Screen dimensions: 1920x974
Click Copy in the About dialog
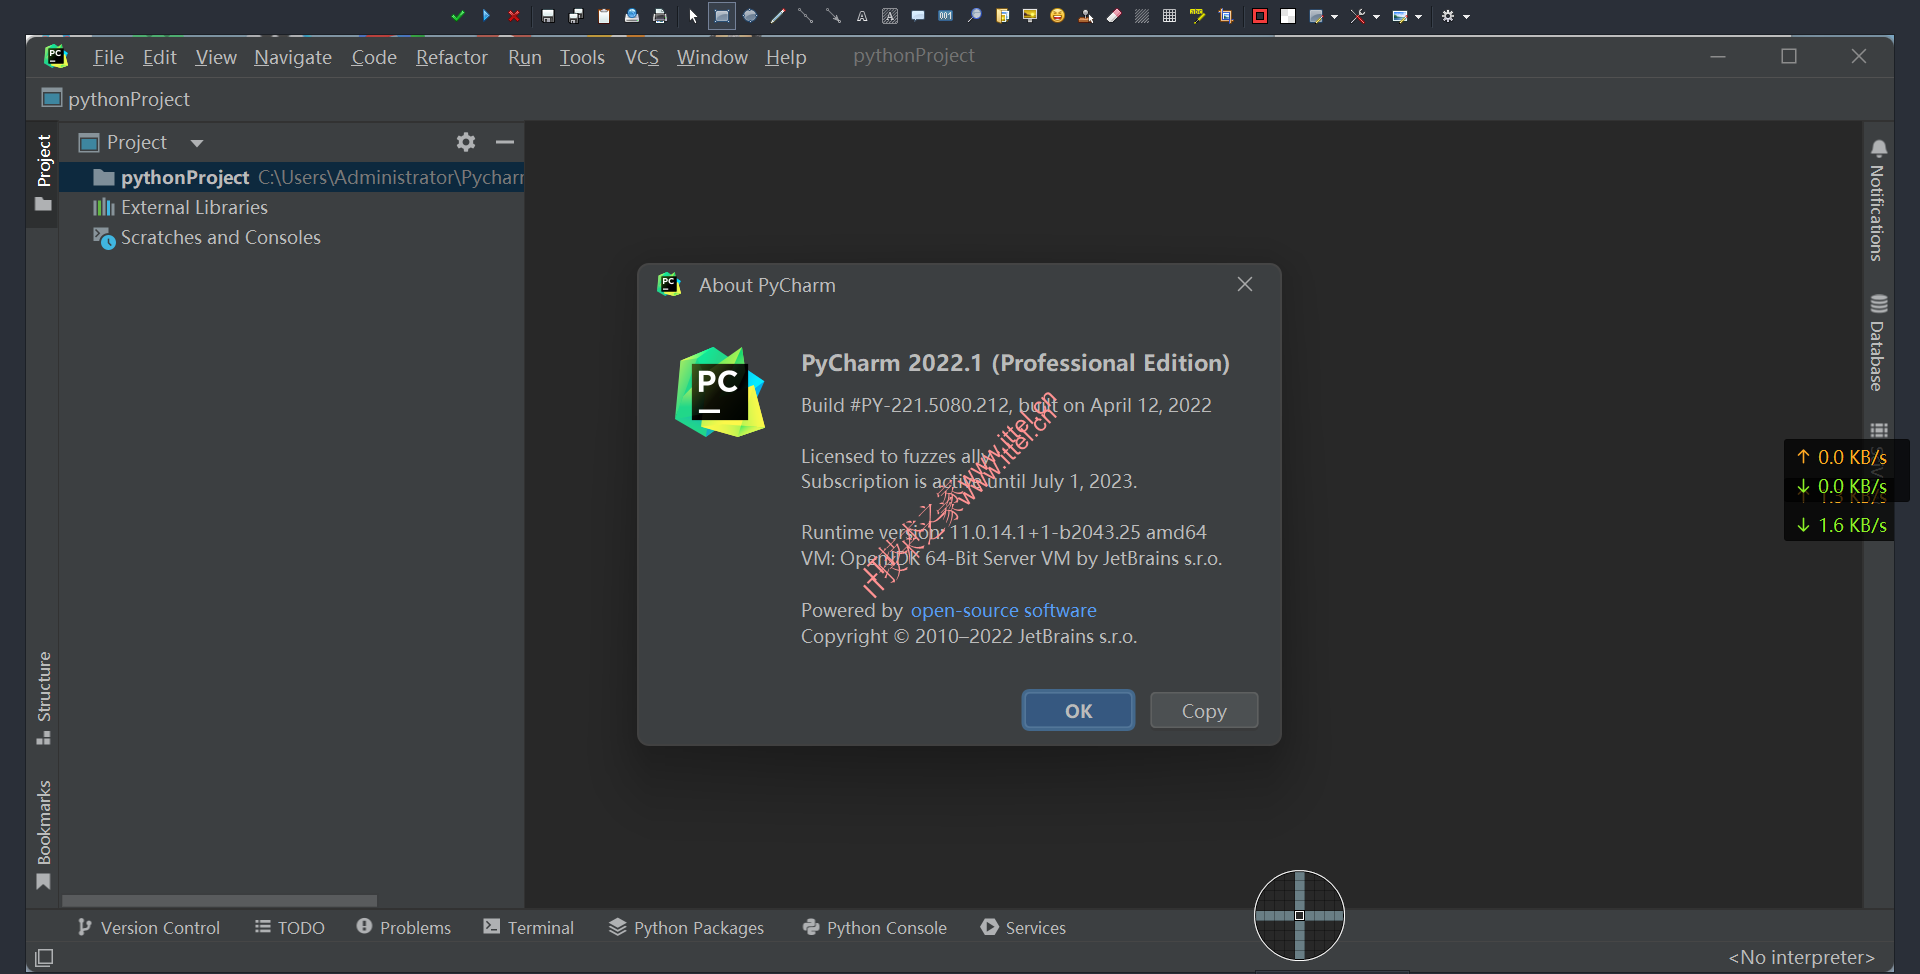1204,710
